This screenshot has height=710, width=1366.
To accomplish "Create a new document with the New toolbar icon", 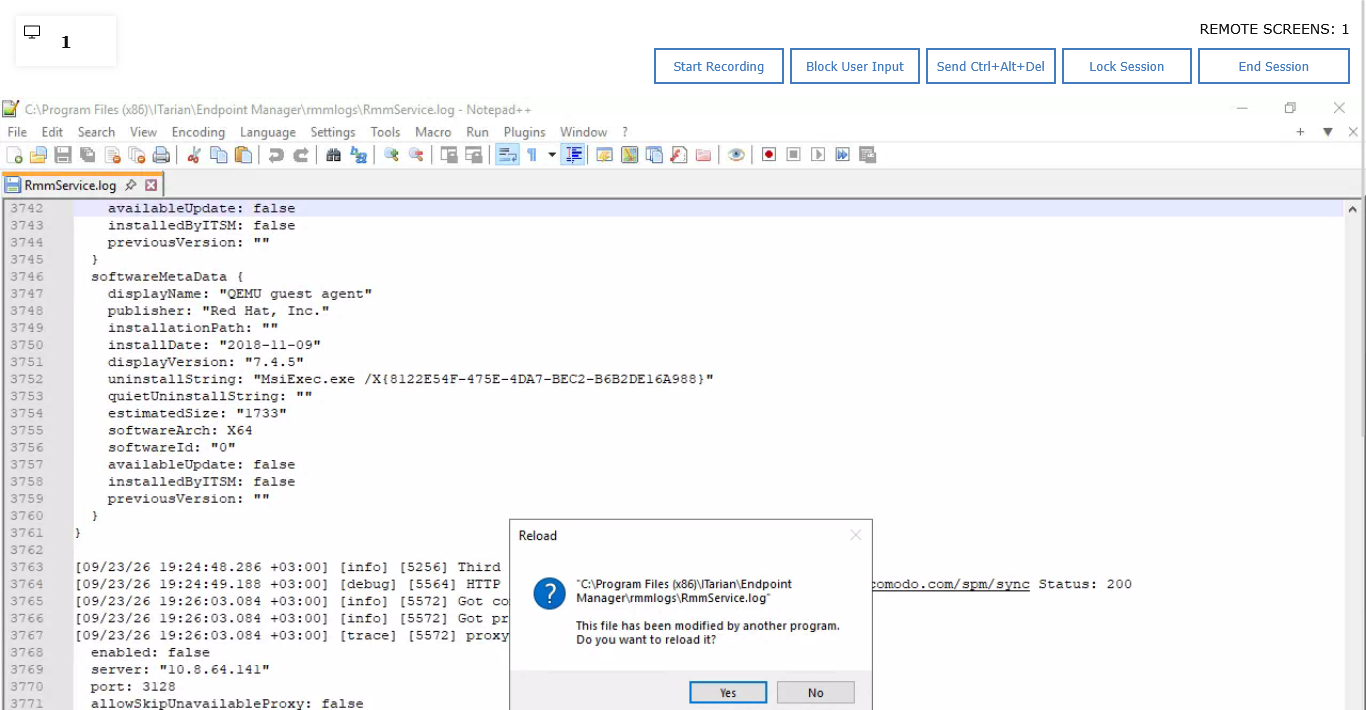I will coord(14,155).
